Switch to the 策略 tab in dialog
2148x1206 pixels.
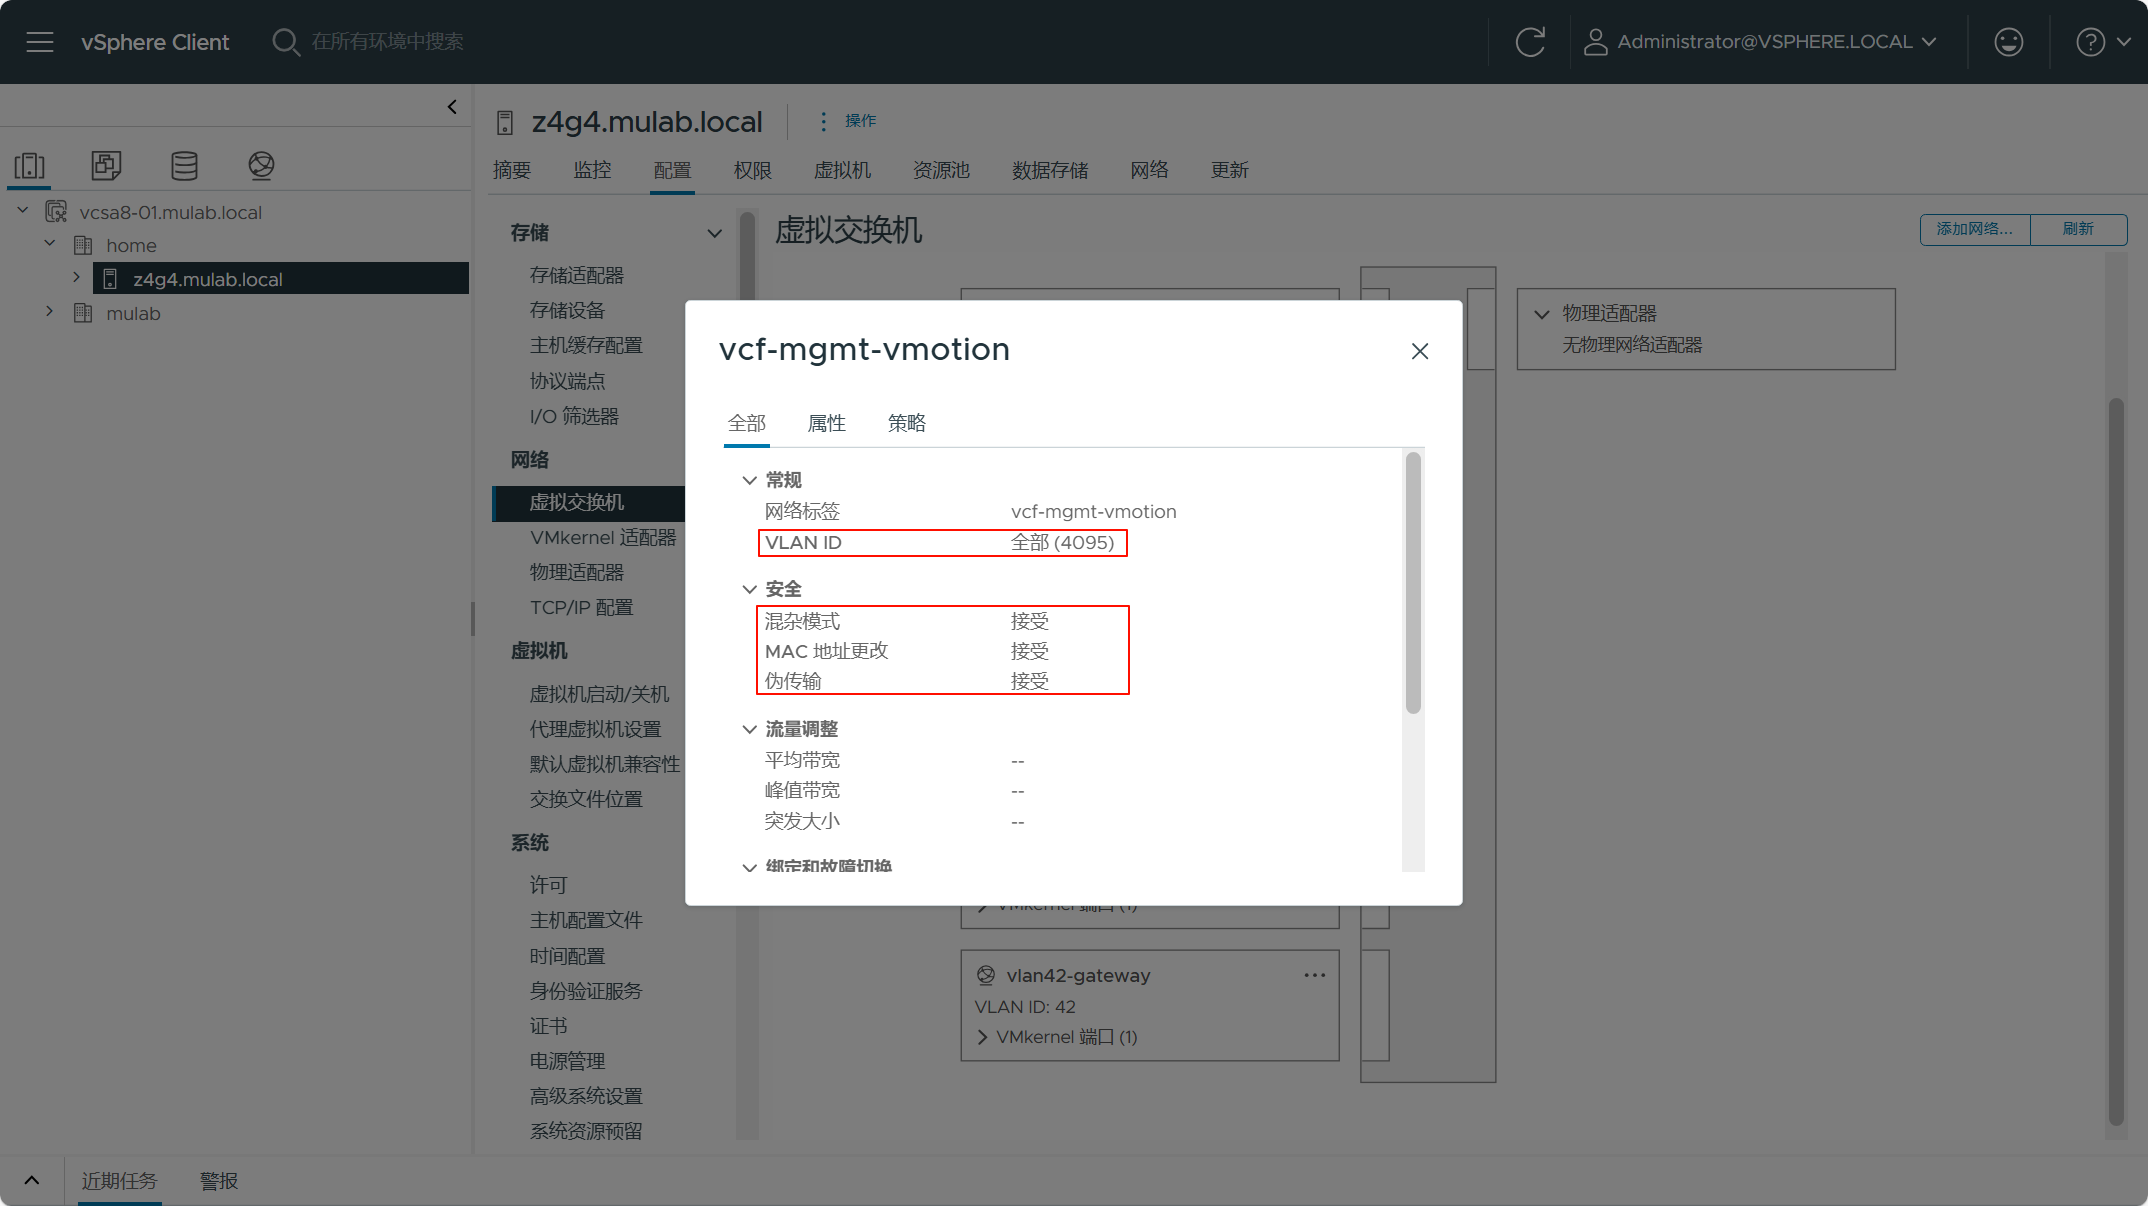(x=906, y=423)
